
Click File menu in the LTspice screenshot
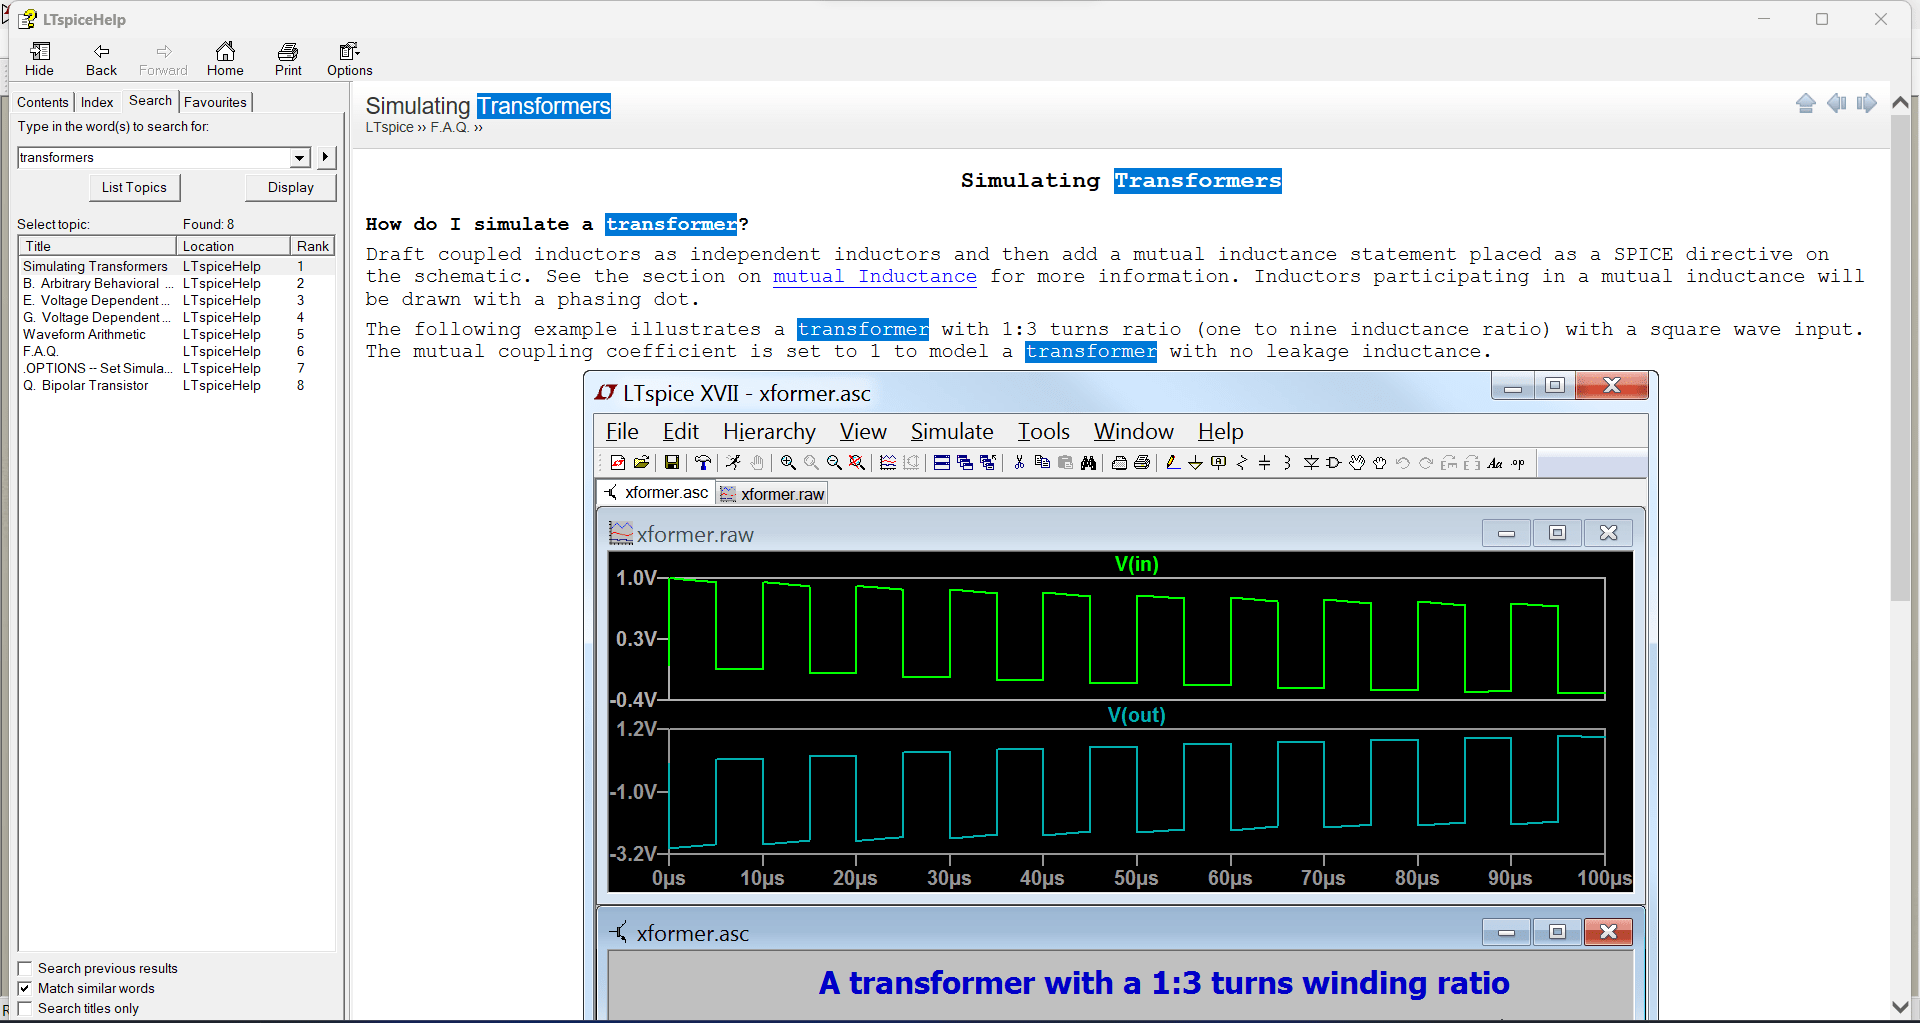[x=622, y=431]
